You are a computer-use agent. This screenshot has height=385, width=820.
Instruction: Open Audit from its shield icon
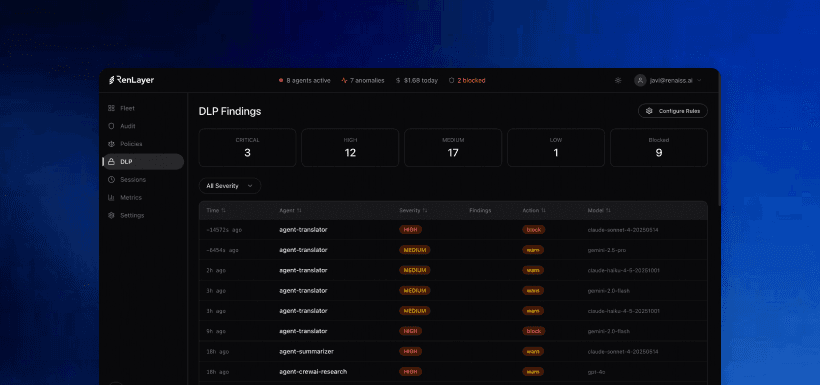point(111,126)
